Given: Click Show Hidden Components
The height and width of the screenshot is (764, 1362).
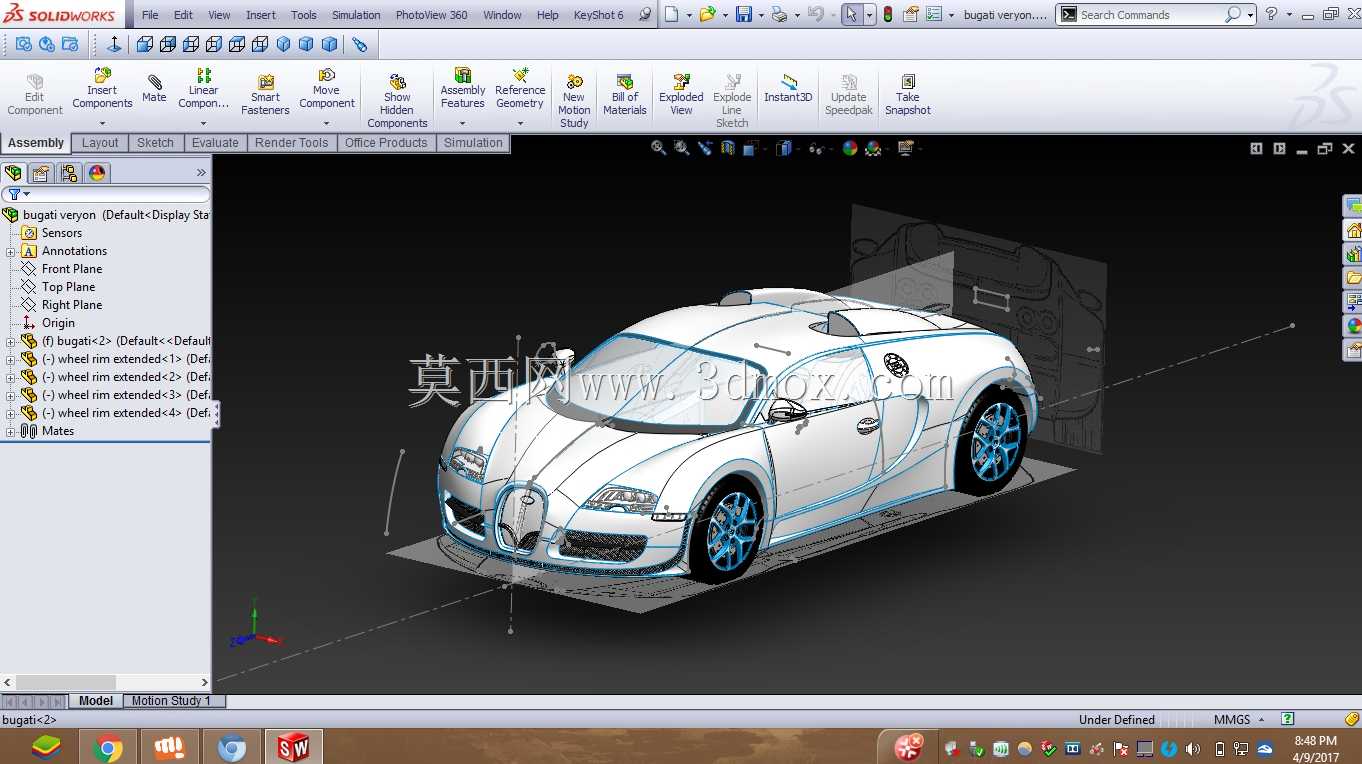Looking at the screenshot, I should click(x=397, y=101).
